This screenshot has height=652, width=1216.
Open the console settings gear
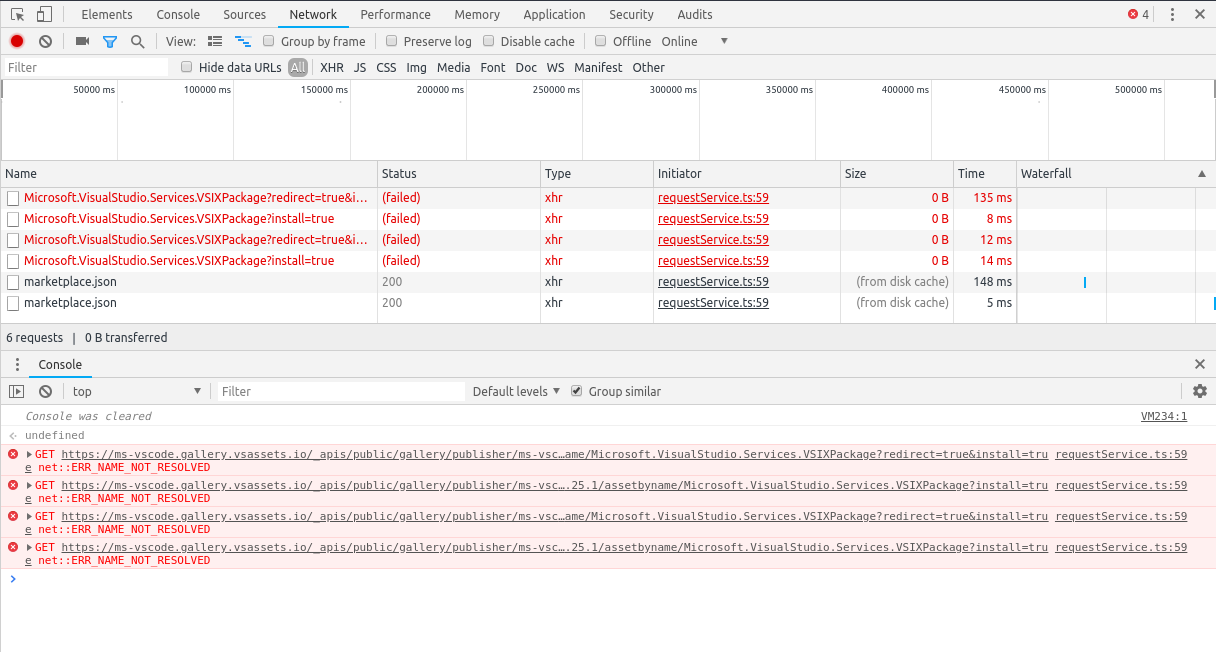pos(1199,391)
